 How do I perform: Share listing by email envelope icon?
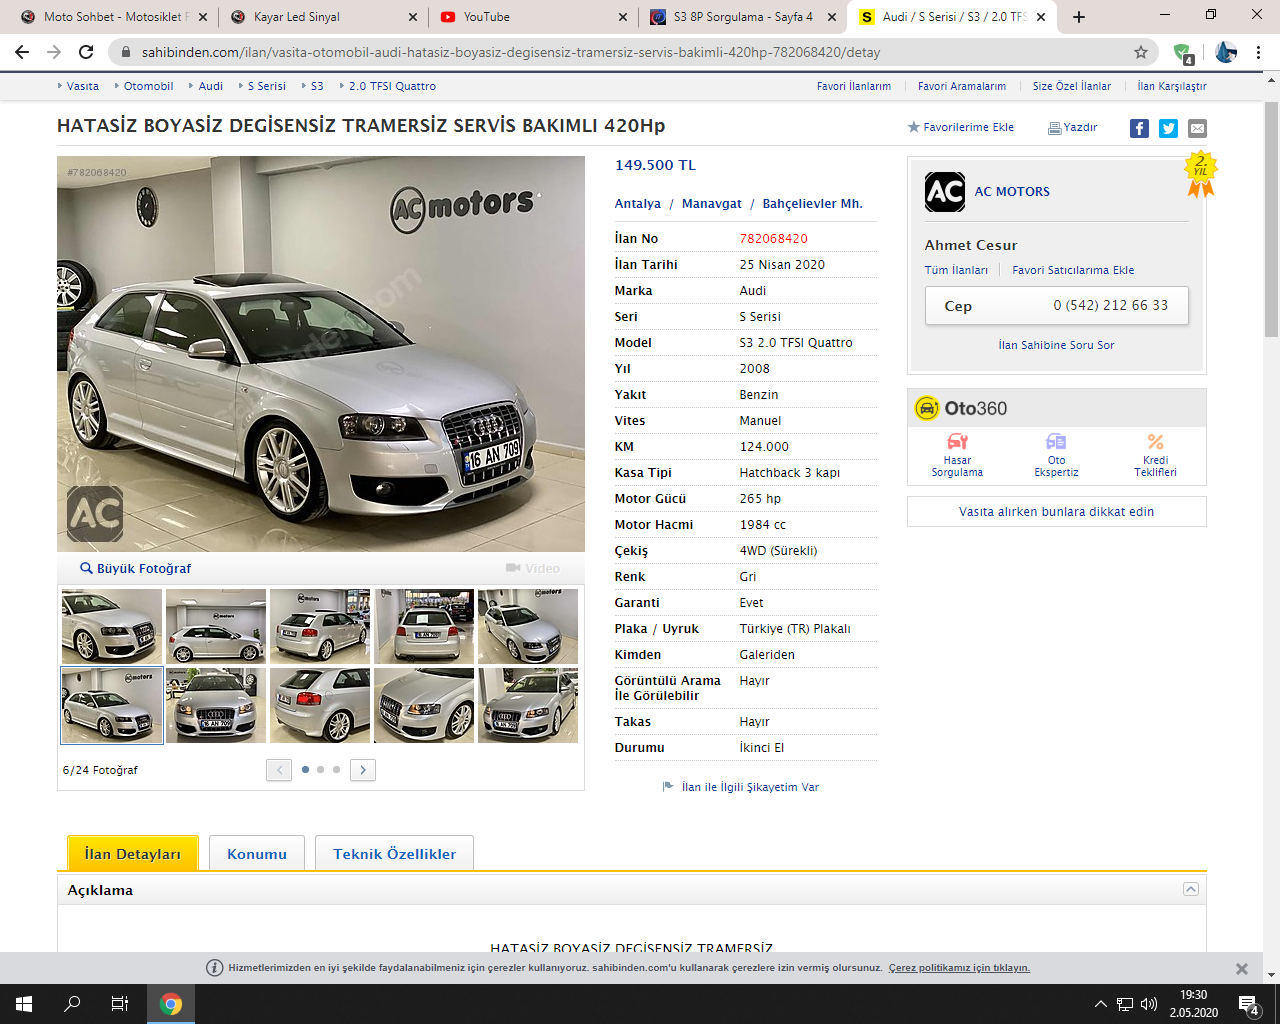[x=1197, y=128]
